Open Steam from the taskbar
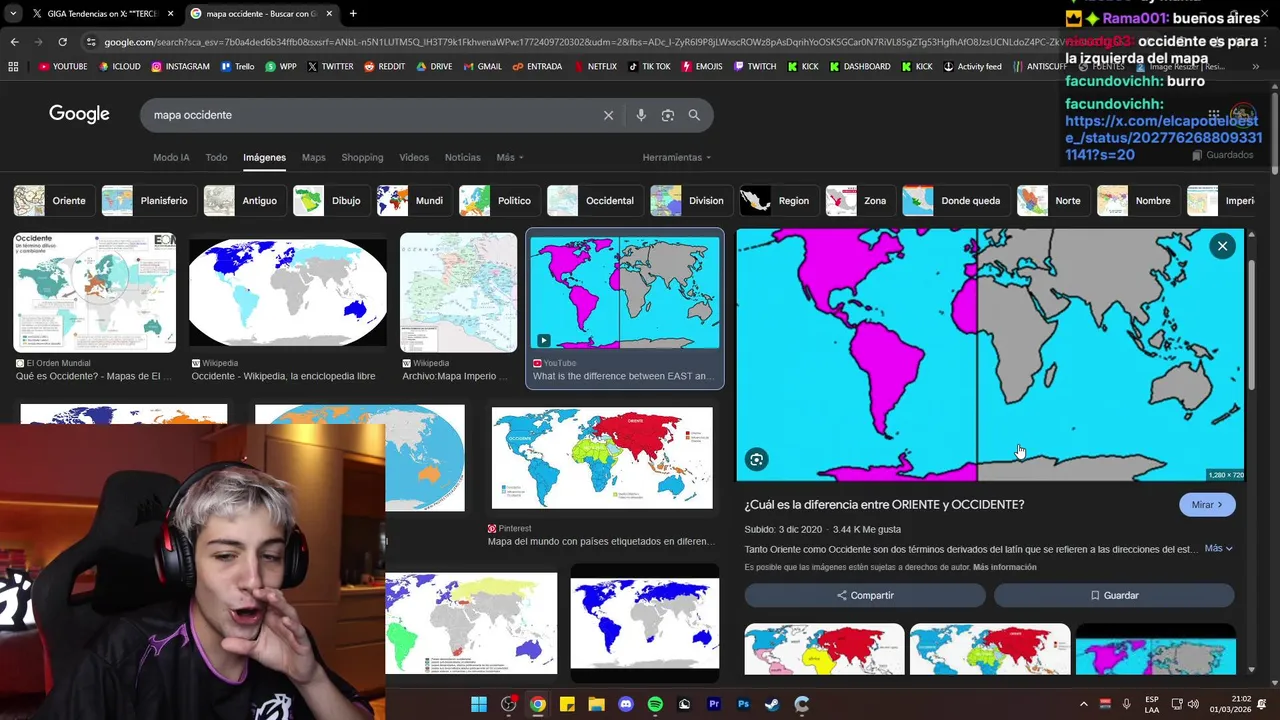This screenshot has width=1280, height=720. tap(772, 704)
